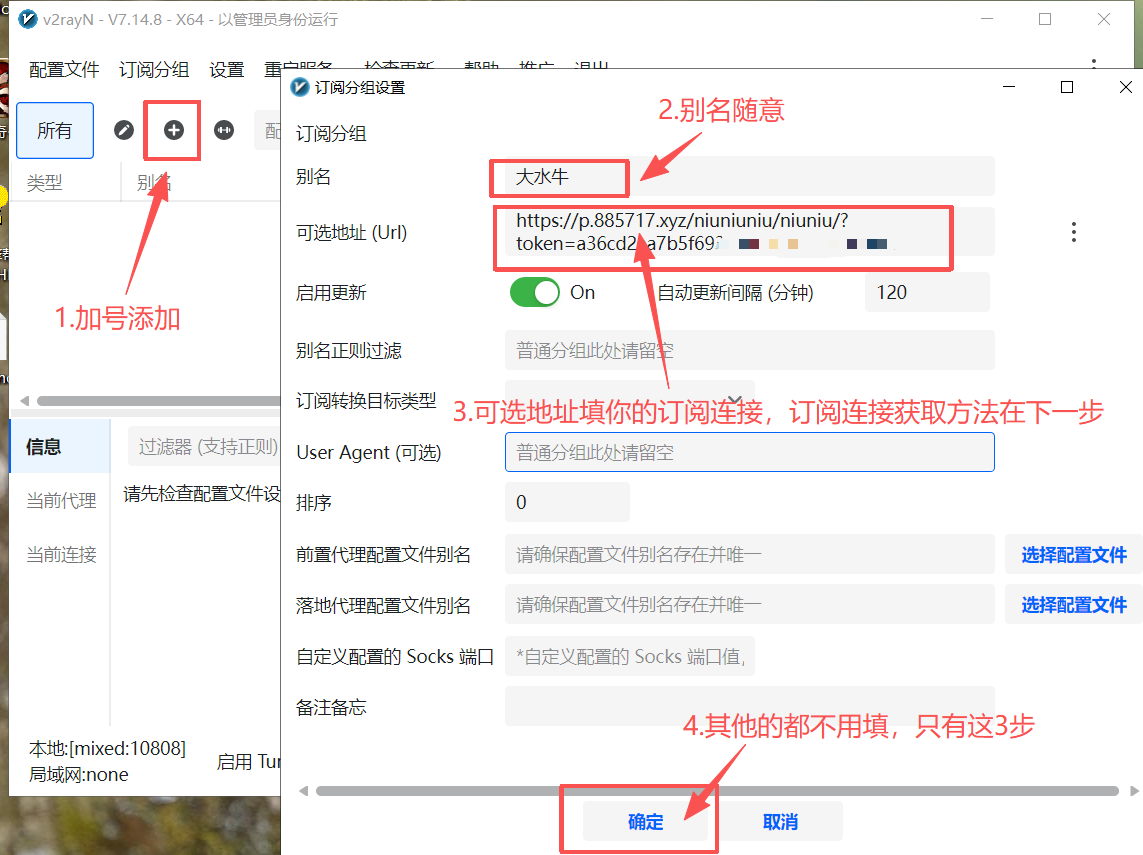Toggle the 启用更新 switch off
1143x855 pixels.
(534, 292)
